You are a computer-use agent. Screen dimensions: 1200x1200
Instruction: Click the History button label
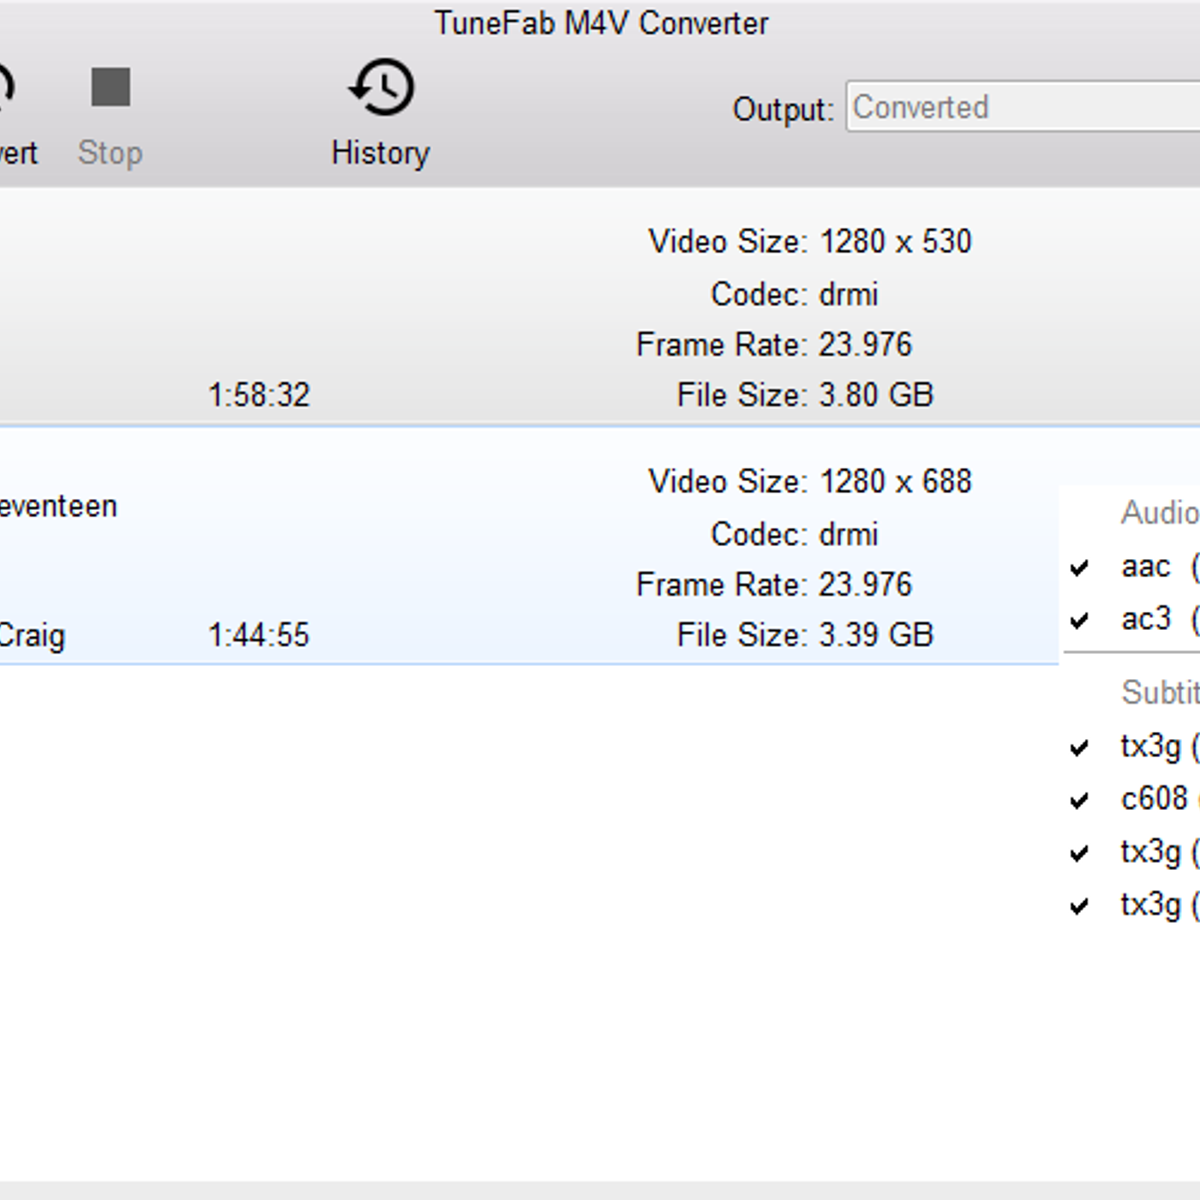pos(380,152)
